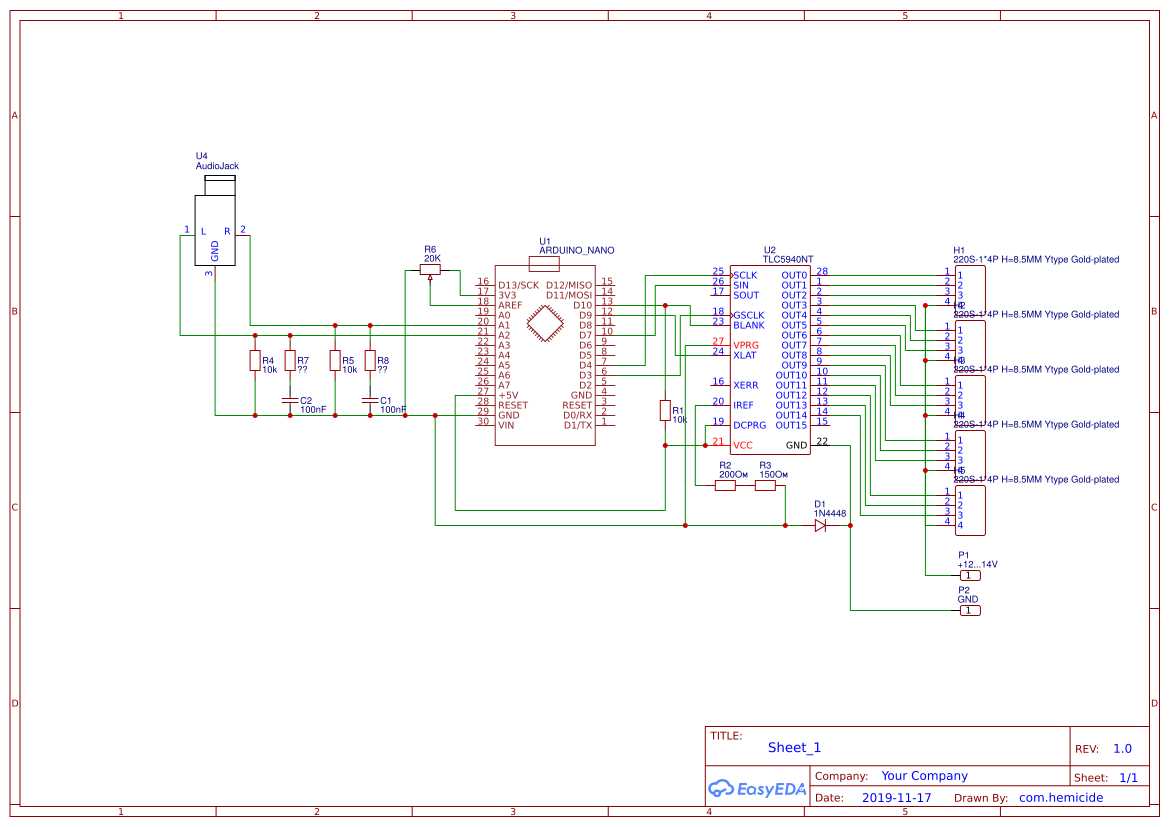1171x827 pixels.
Task: Click the +5V pin label on Arduino
Action: pyautogui.click(x=508, y=395)
